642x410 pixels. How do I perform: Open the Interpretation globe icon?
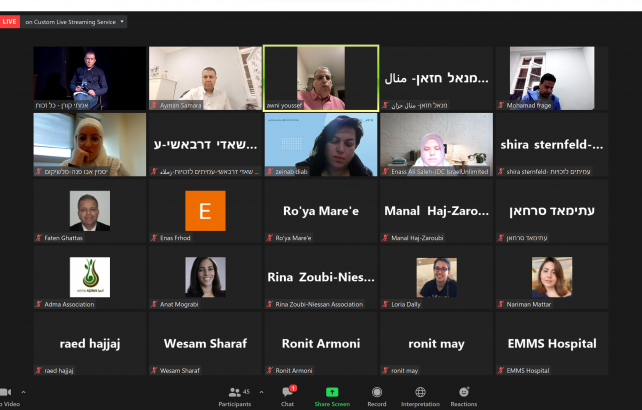(420, 392)
